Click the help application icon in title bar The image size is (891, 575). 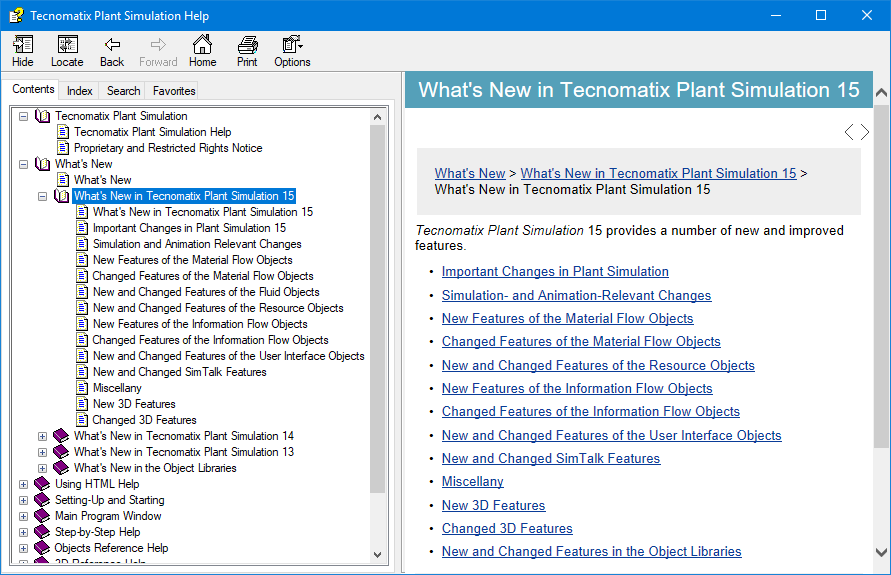click(x=16, y=15)
